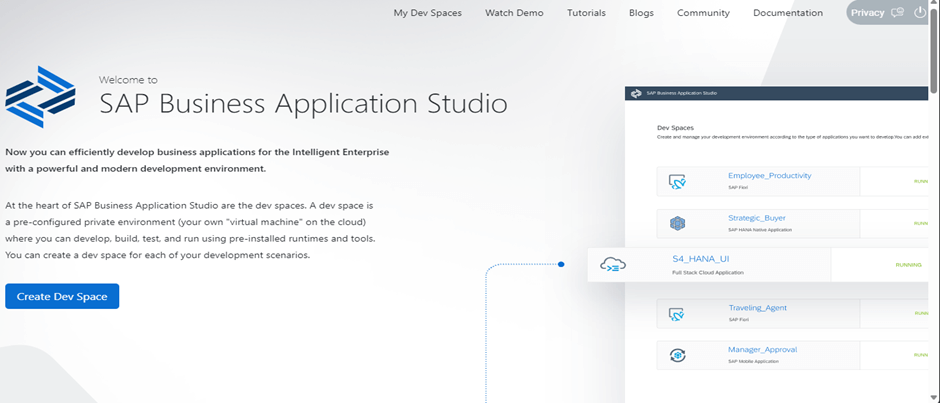Click the Traveling_Agent Fiori icon in preview
Screen dimensions: 940x403
(677, 314)
